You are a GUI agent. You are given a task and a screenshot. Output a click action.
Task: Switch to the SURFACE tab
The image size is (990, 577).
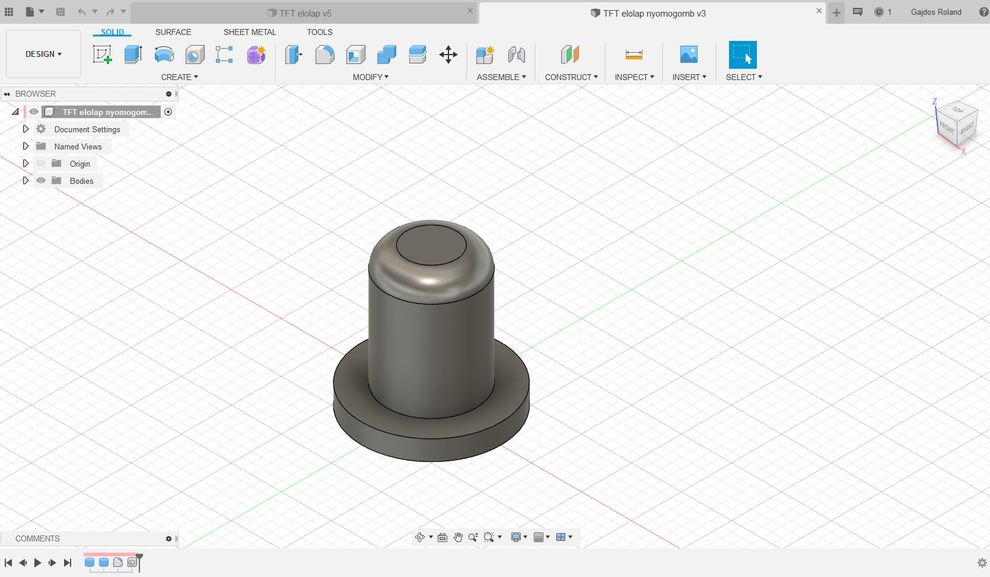click(173, 32)
